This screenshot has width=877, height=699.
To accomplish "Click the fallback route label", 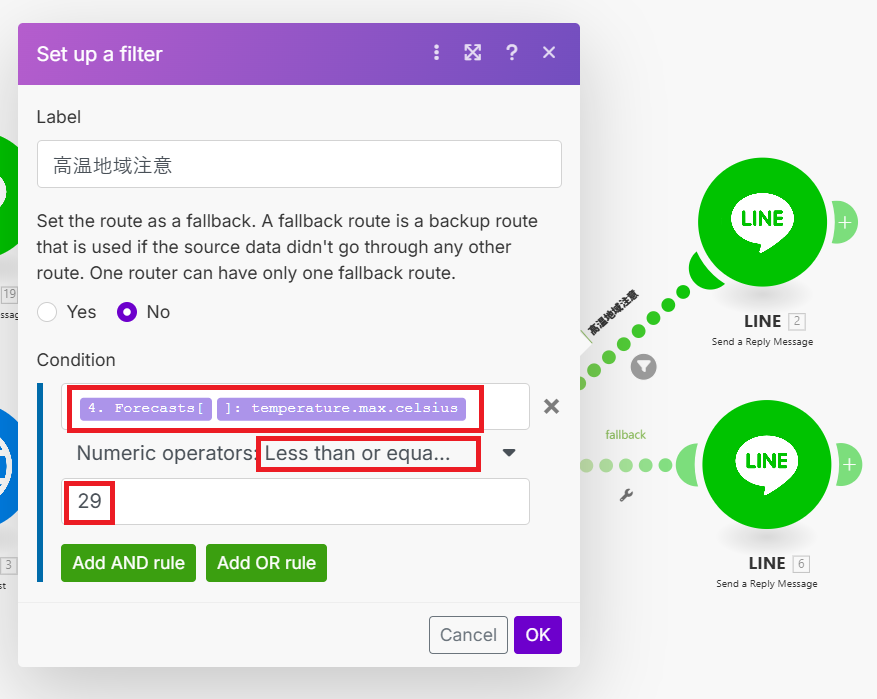I will [x=625, y=434].
